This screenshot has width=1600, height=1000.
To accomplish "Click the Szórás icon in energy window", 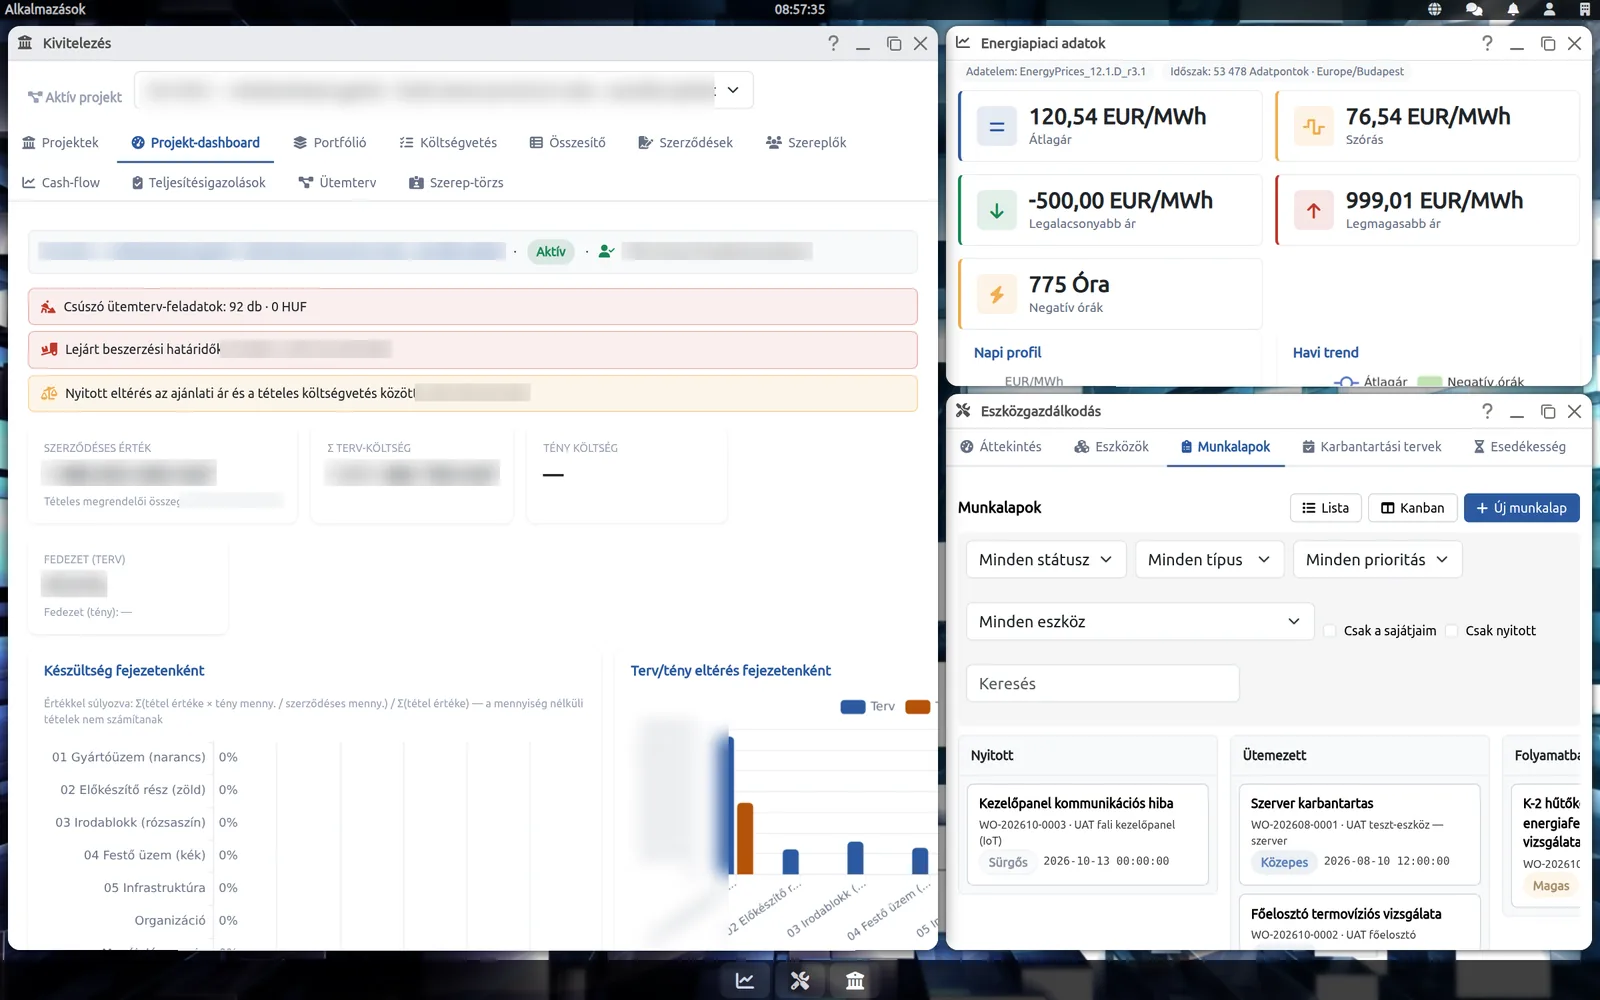I will tap(1314, 127).
